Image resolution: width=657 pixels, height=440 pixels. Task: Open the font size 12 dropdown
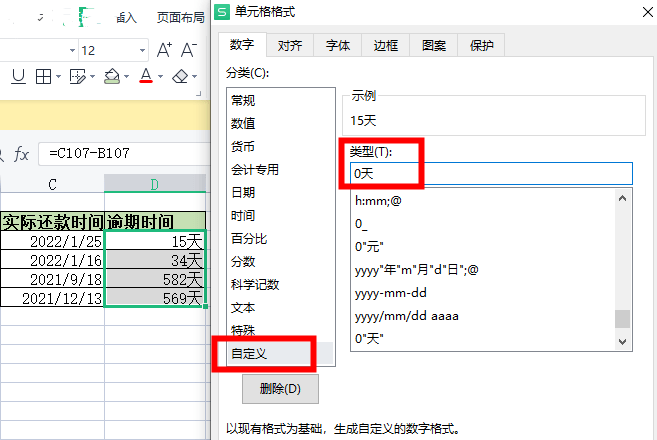point(142,51)
